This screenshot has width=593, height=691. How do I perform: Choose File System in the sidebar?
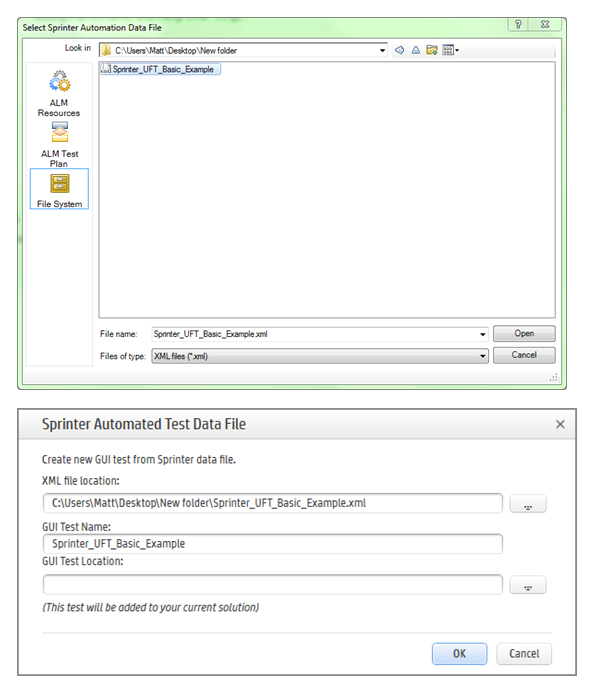click(59, 189)
